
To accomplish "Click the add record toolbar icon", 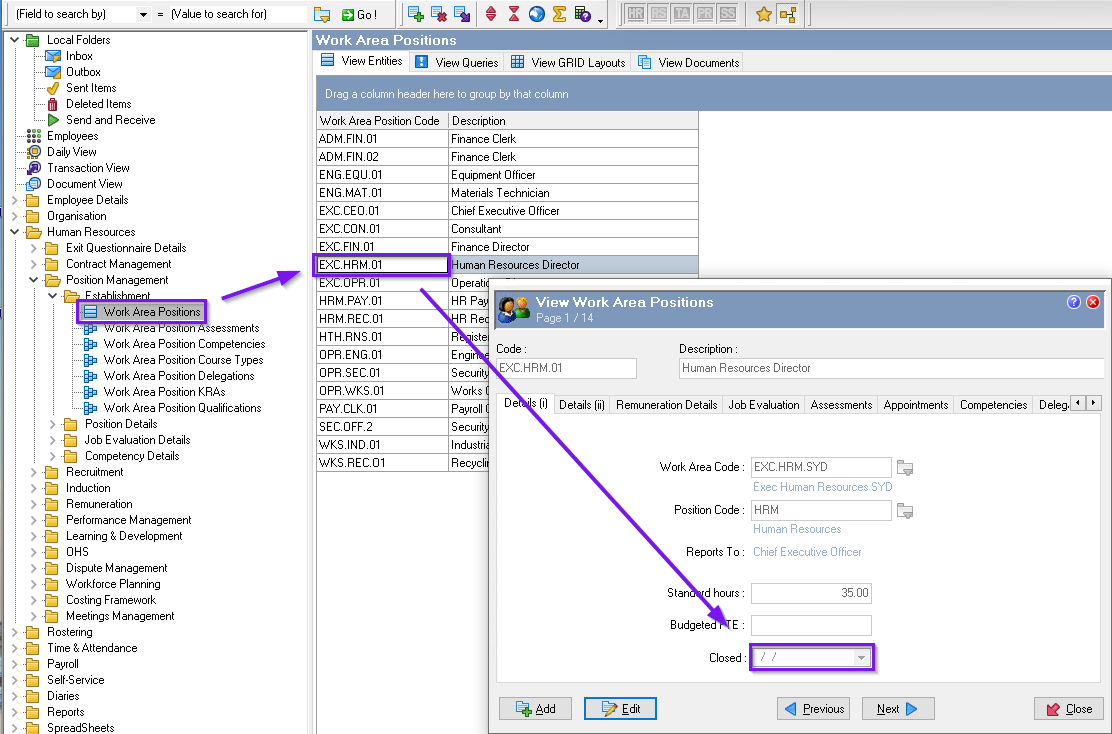I will click(416, 14).
